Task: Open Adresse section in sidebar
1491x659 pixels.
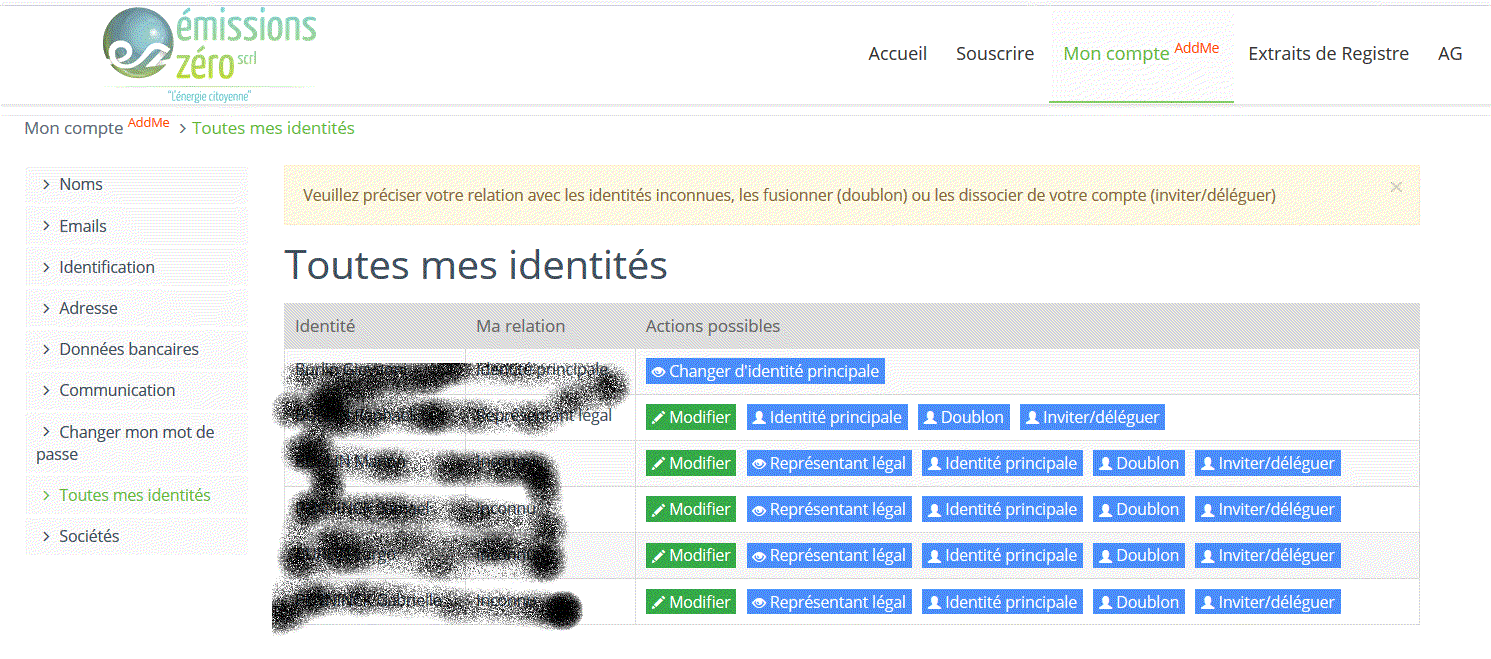Action: pos(88,308)
